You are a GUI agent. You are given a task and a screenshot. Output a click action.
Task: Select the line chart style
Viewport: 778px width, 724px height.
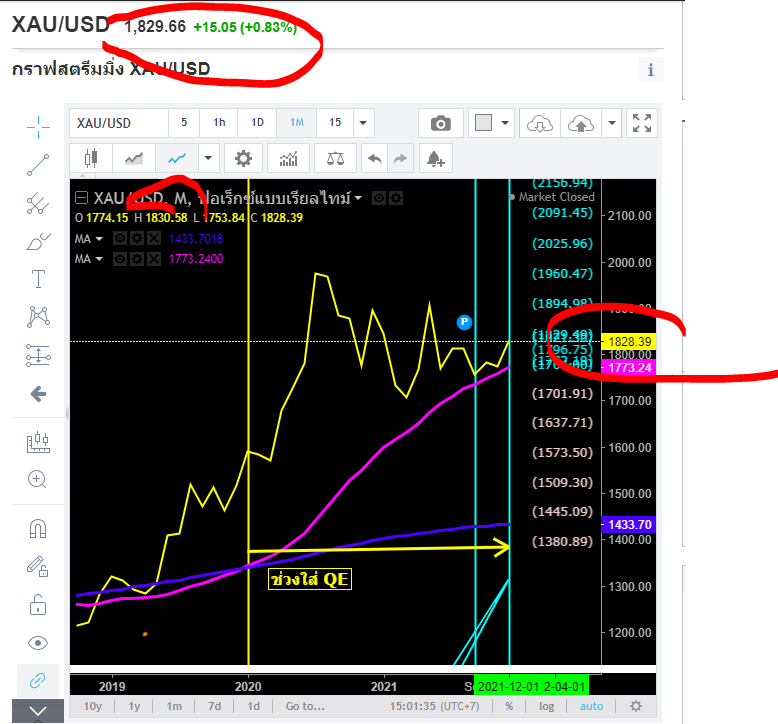177,158
